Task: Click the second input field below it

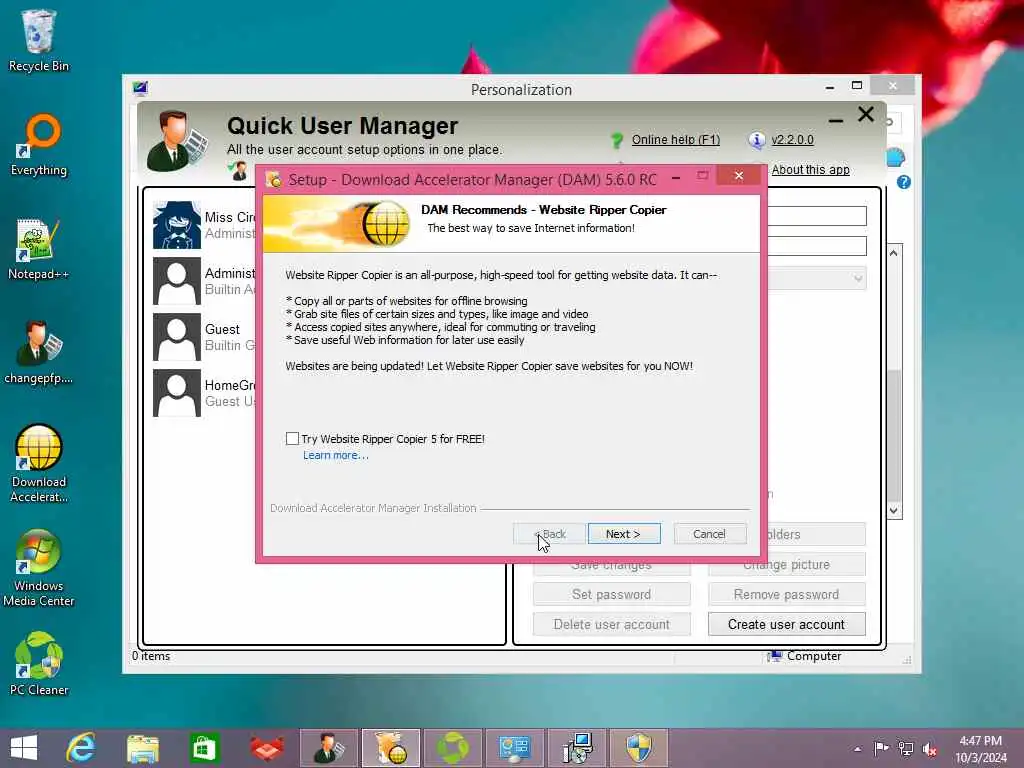Action: (x=817, y=246)
